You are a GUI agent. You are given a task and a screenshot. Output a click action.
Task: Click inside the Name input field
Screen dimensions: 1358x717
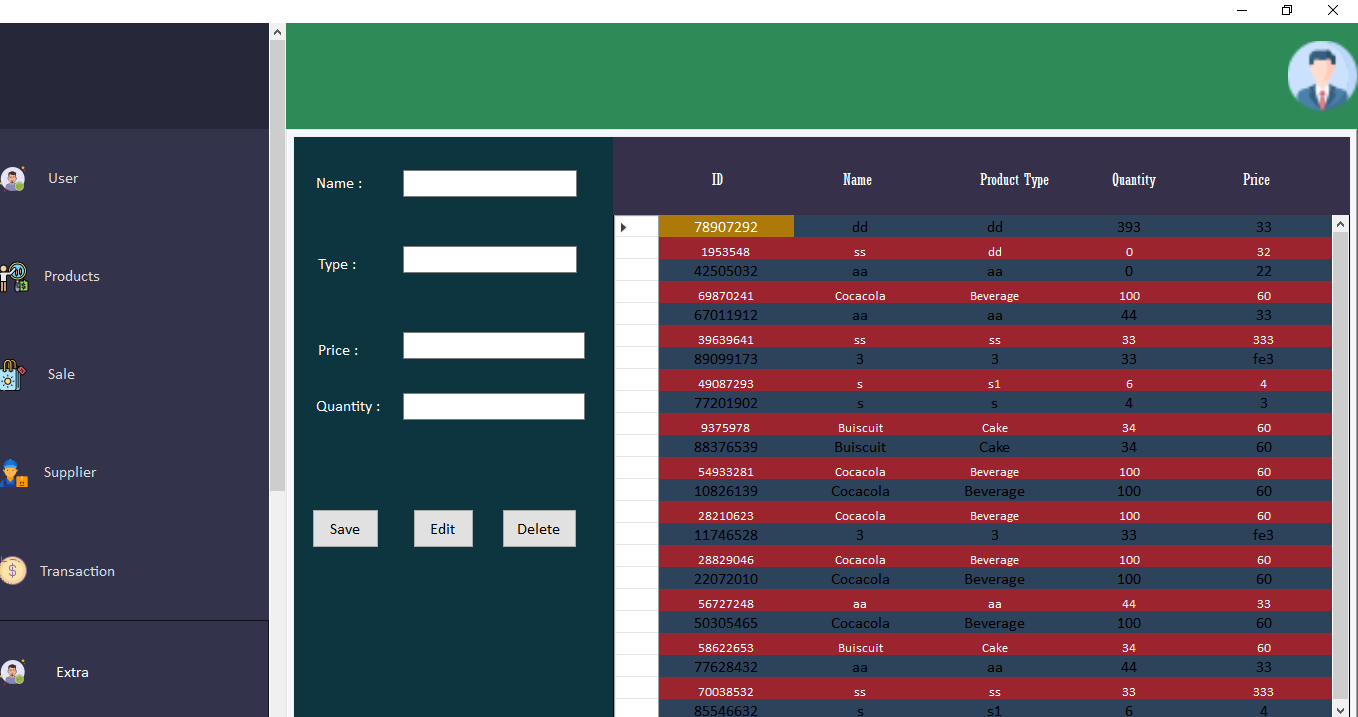[489, 183]
